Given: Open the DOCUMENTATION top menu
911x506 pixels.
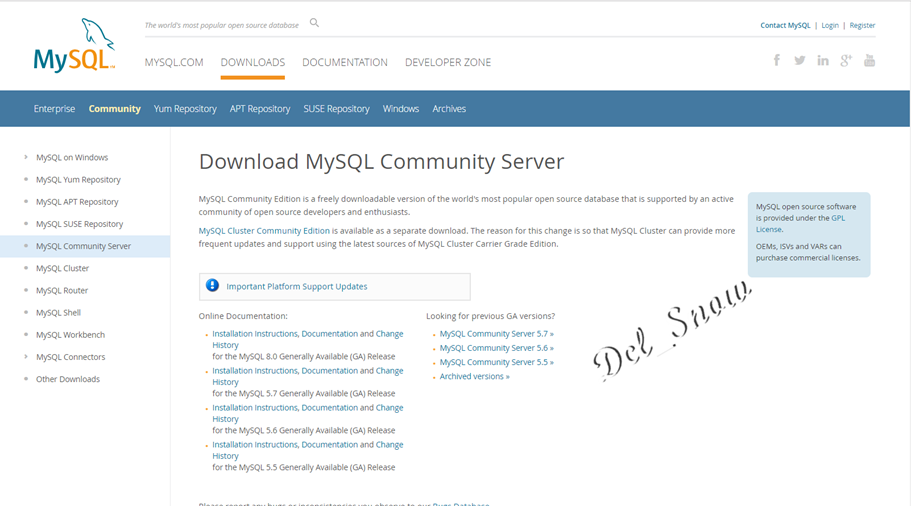Looking at the screenshot, I should [345, 62].
